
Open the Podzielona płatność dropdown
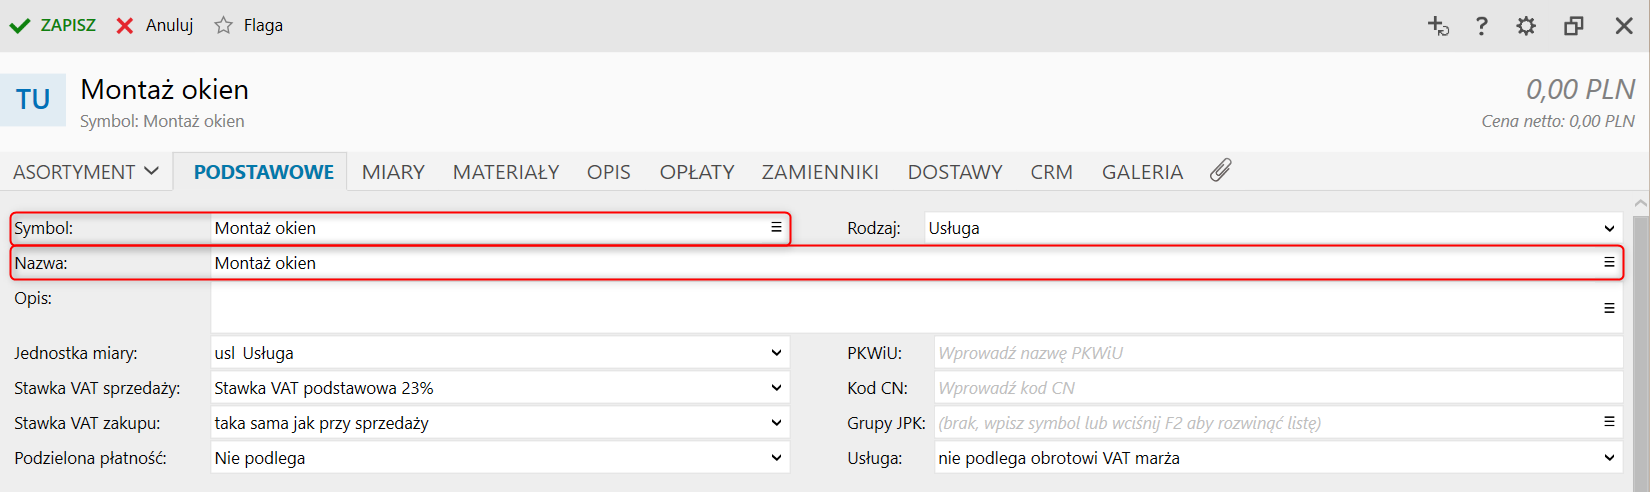(x=776, y=458)
